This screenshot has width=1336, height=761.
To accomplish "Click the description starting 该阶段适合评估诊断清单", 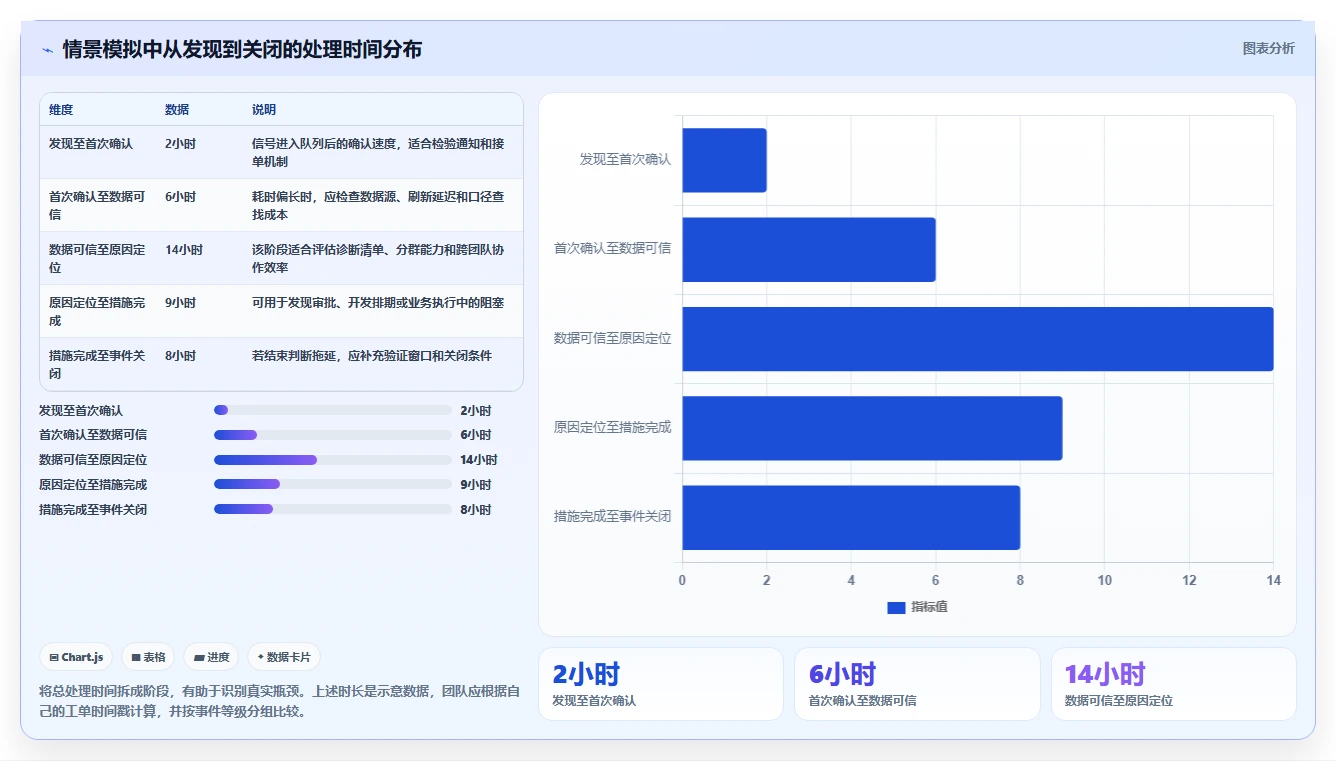I will point(378,259).
